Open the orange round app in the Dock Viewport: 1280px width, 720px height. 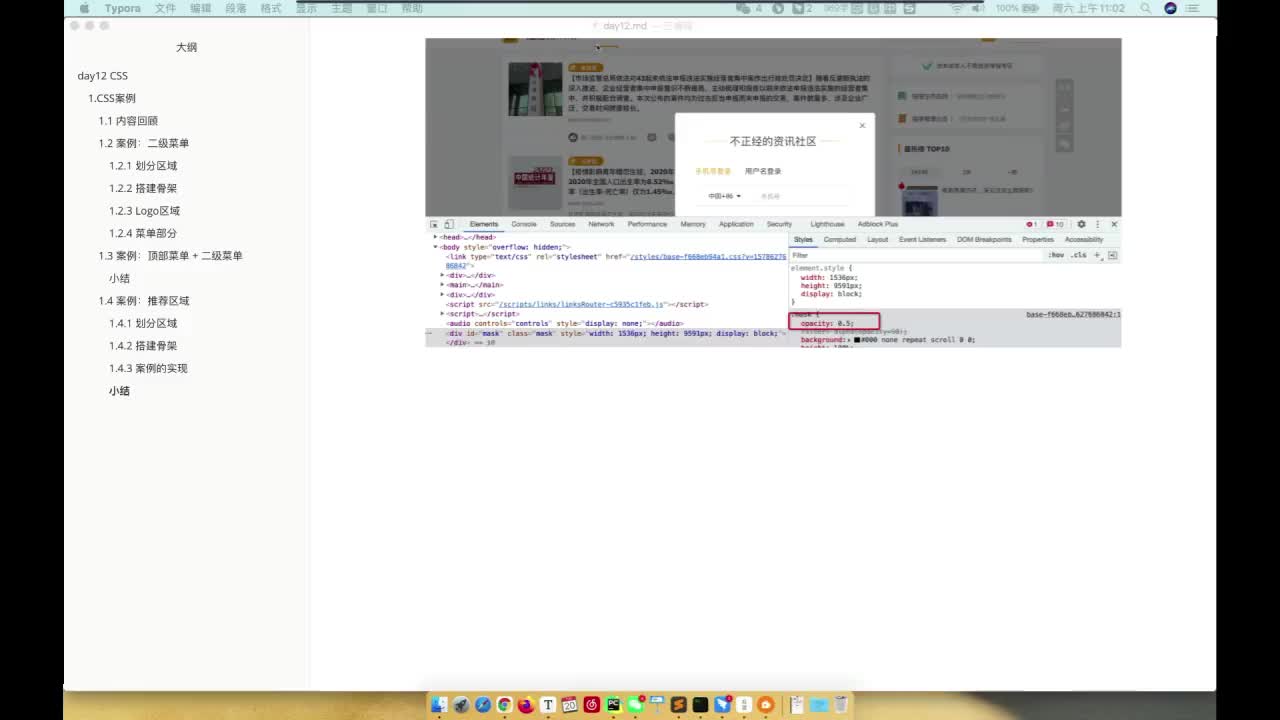tap(766, 705)
